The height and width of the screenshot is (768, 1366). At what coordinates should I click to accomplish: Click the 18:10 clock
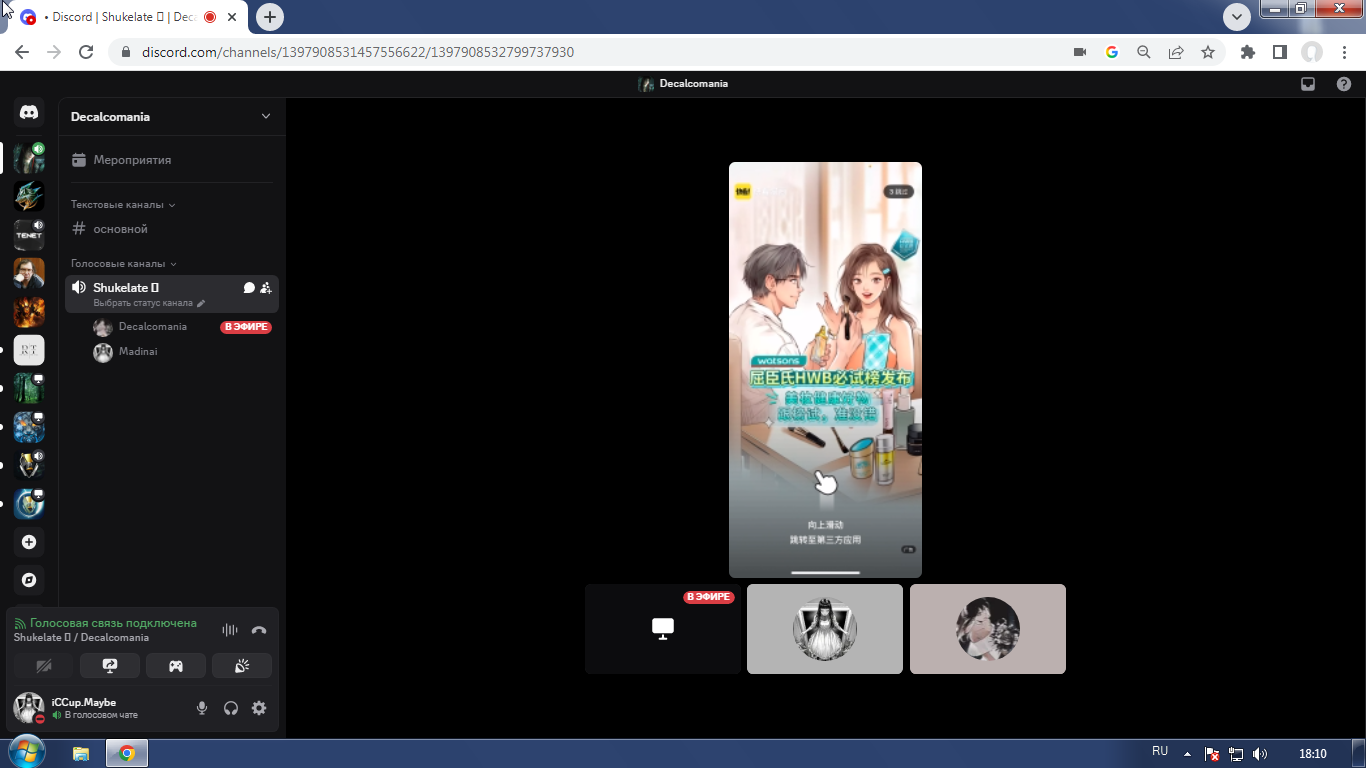click(1312, 754)
